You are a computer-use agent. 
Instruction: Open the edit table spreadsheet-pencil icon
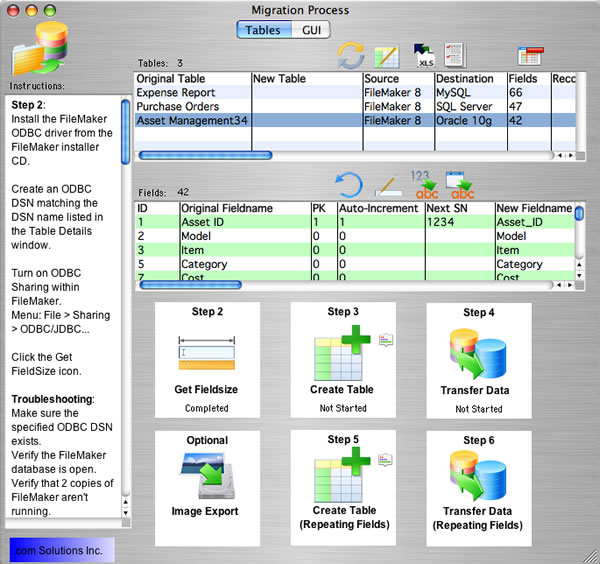pos(386,57)
